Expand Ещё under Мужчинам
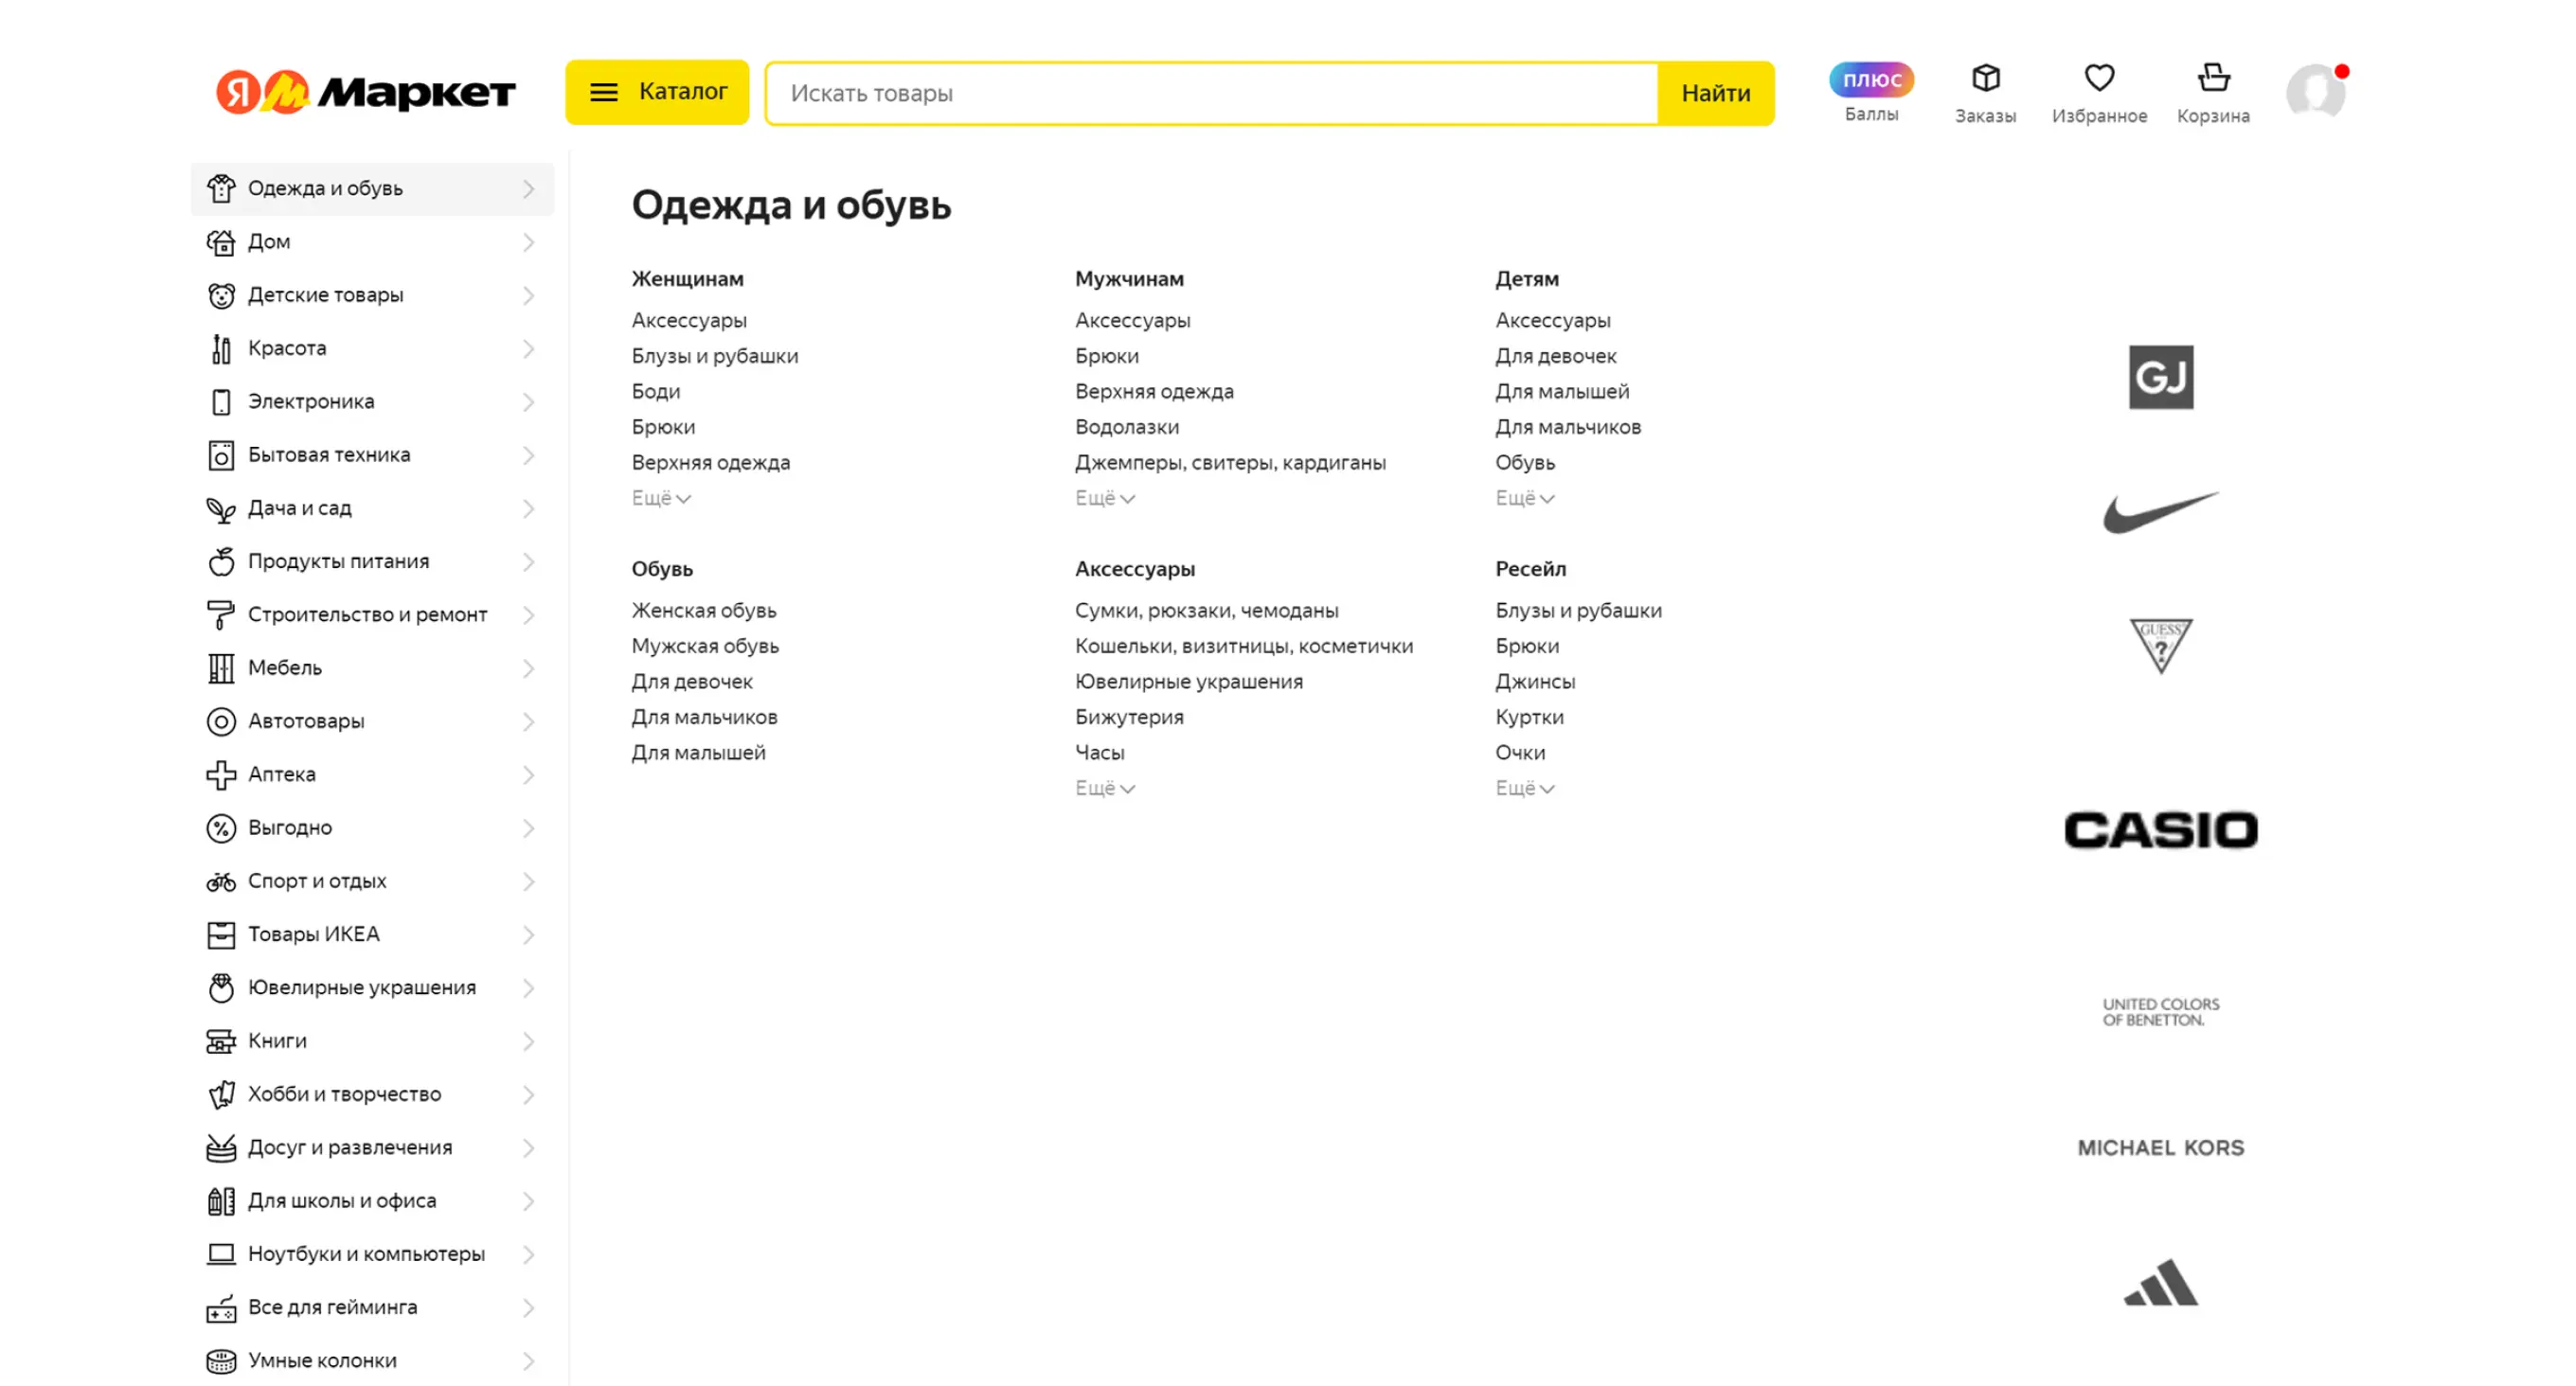Image resolution: width=2576 pixels, height=1386 pixels. click(1104, 498)
